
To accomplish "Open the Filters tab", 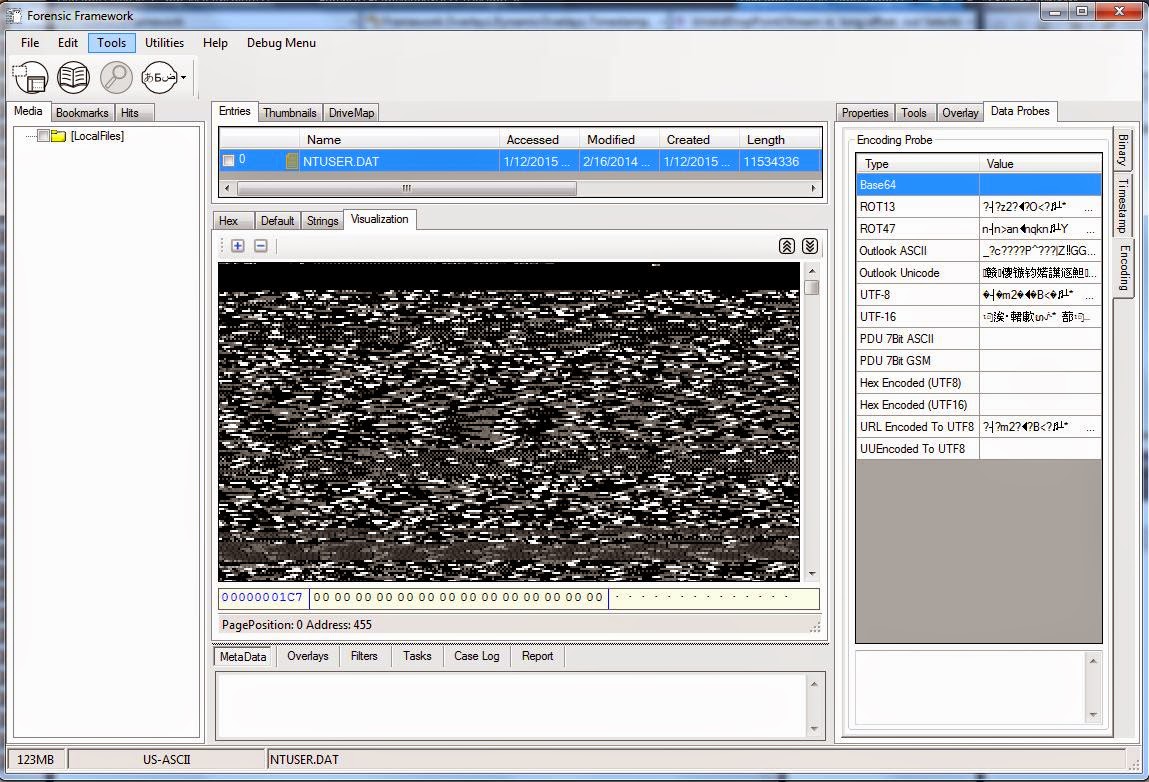I will (364, 656).
